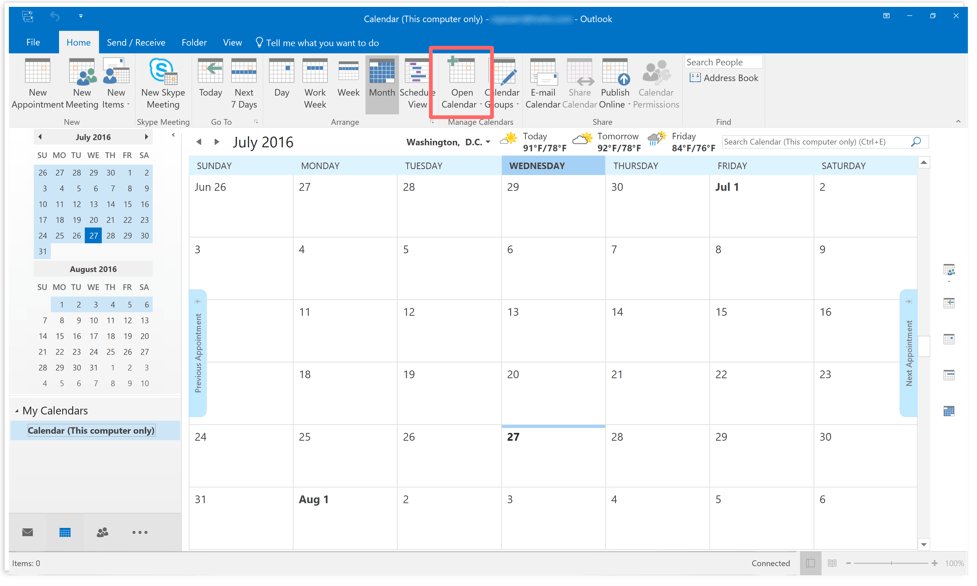The height and width of the screenshot is (586, 977).
Task: Navigate back to the previous month
Action: [x=199, y=142]
